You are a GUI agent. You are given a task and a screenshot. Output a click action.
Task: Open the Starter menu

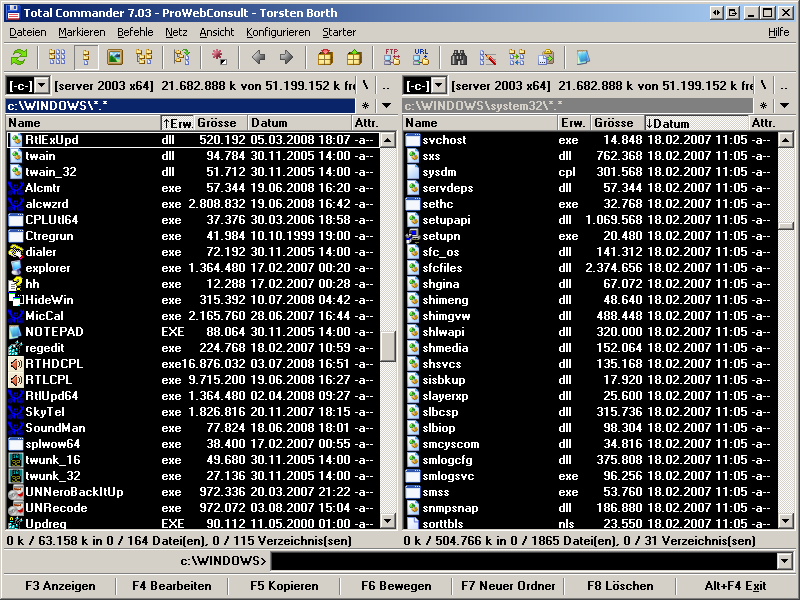pyautogui.click(x=339, y=32)
